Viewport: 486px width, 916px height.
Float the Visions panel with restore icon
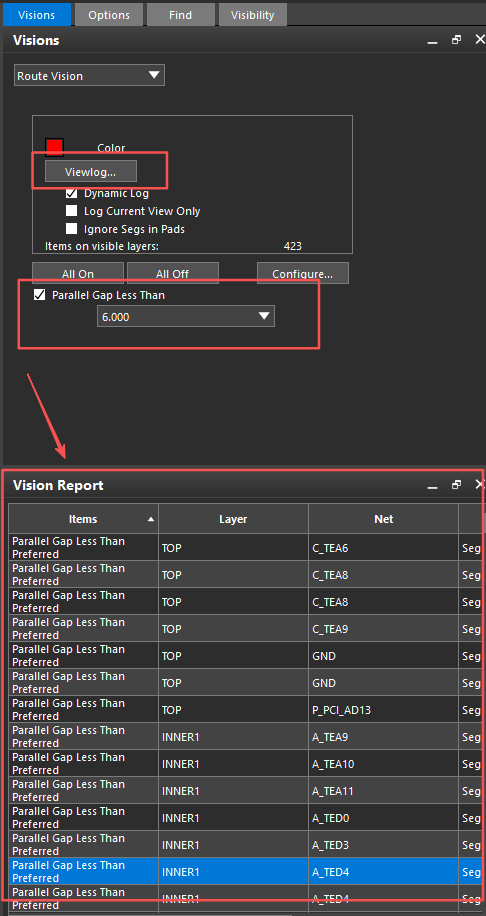(456, 40)
